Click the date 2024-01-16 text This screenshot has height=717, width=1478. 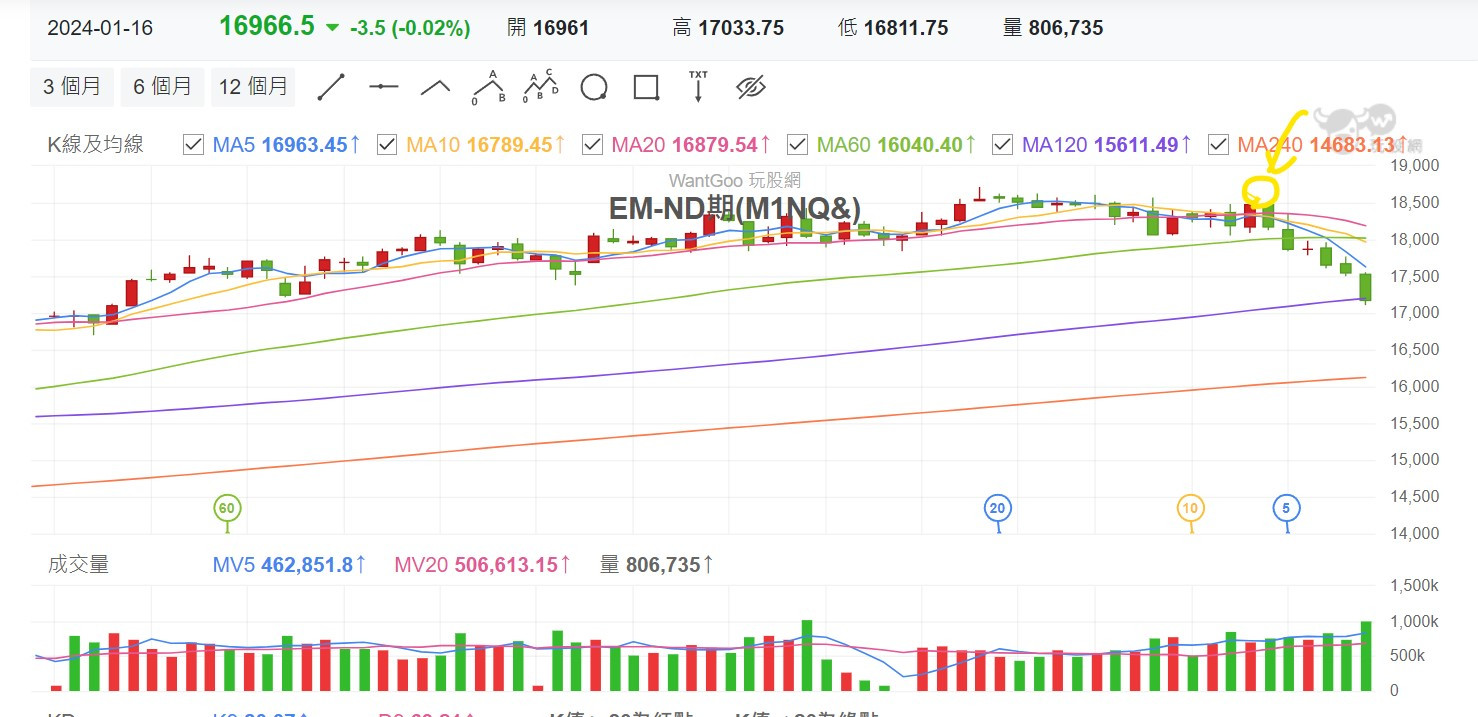pos(100,28)
